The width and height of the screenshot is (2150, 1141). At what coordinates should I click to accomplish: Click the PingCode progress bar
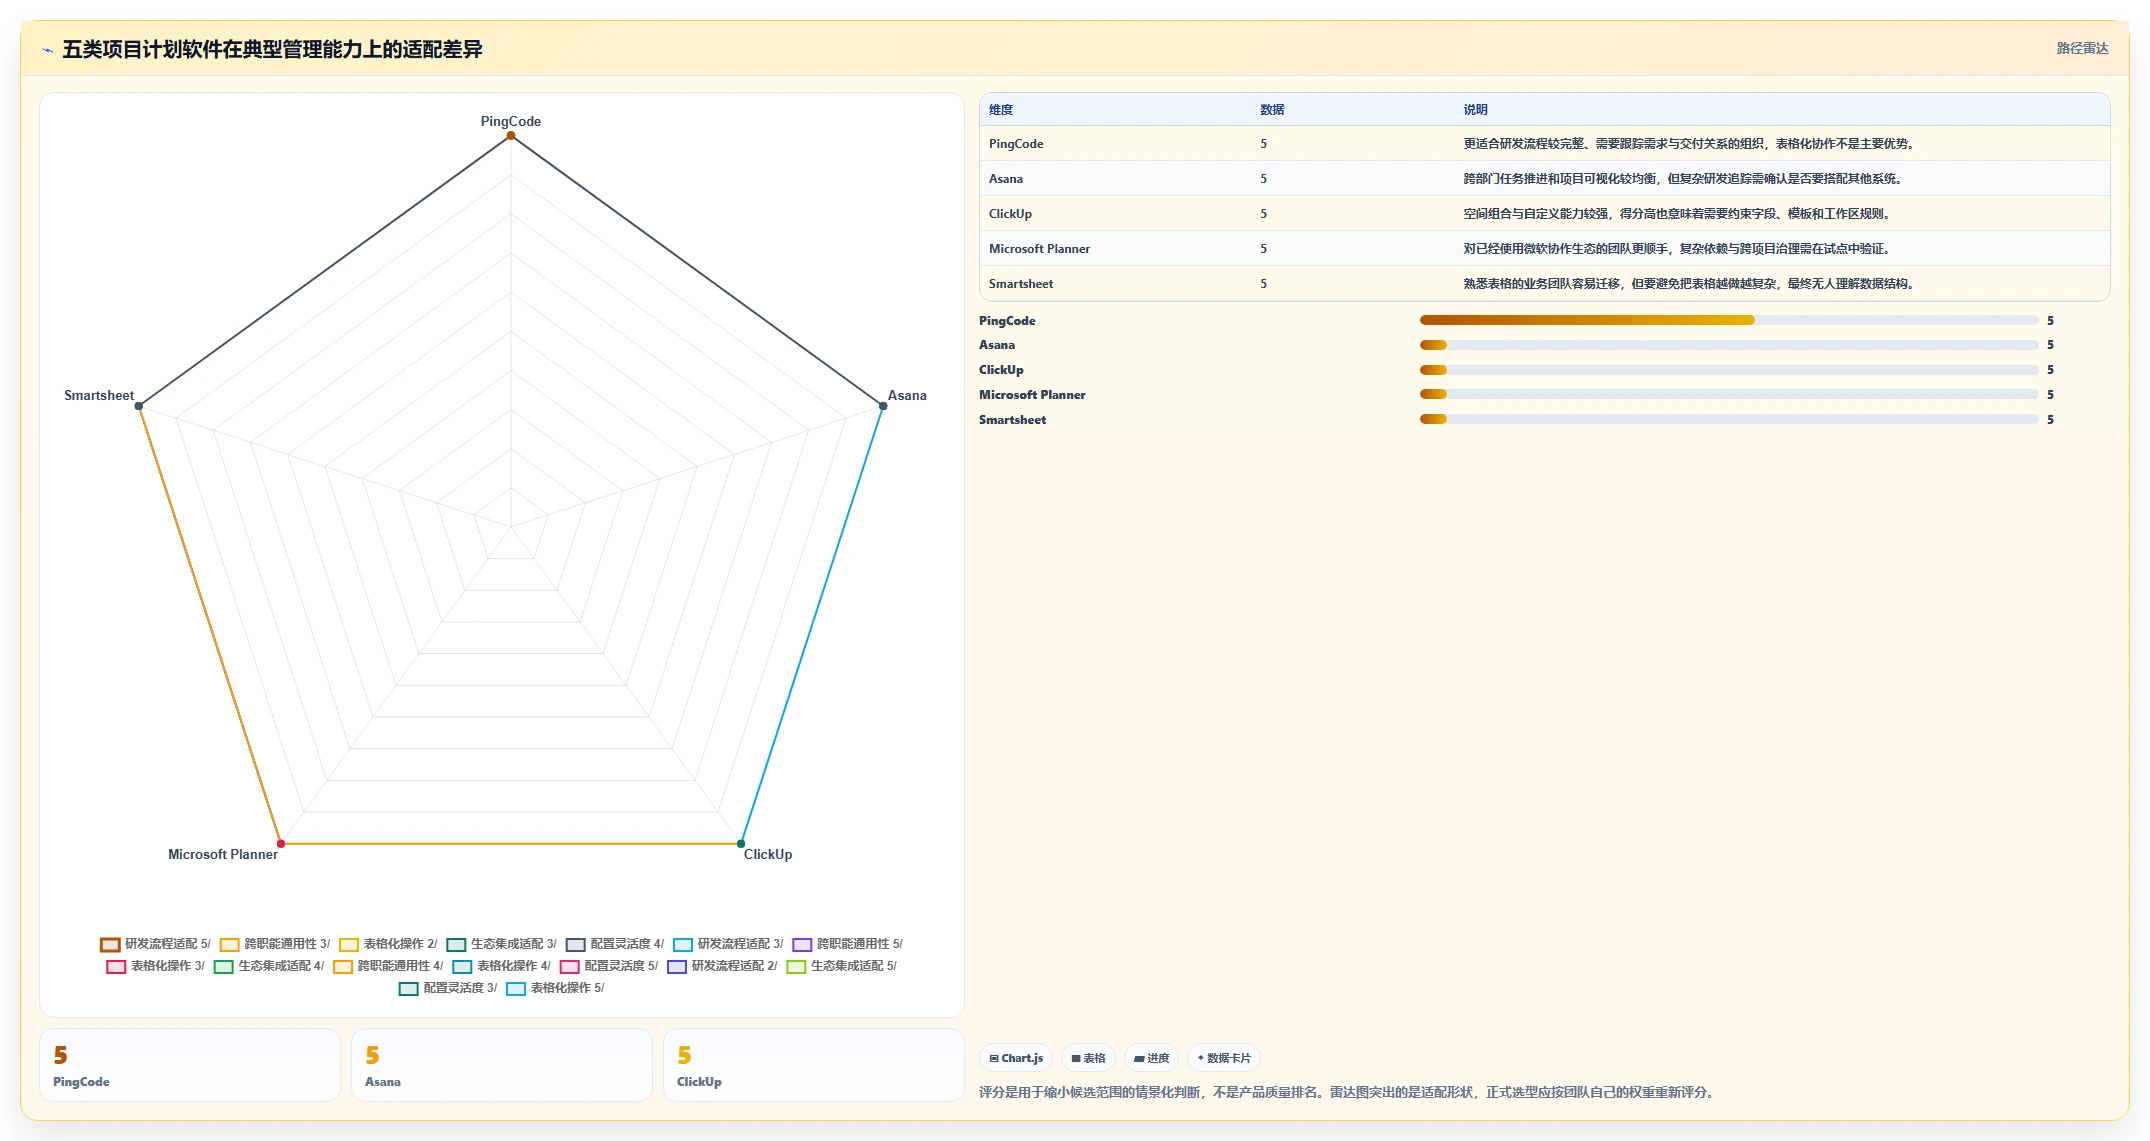[x=1729, y=320]
